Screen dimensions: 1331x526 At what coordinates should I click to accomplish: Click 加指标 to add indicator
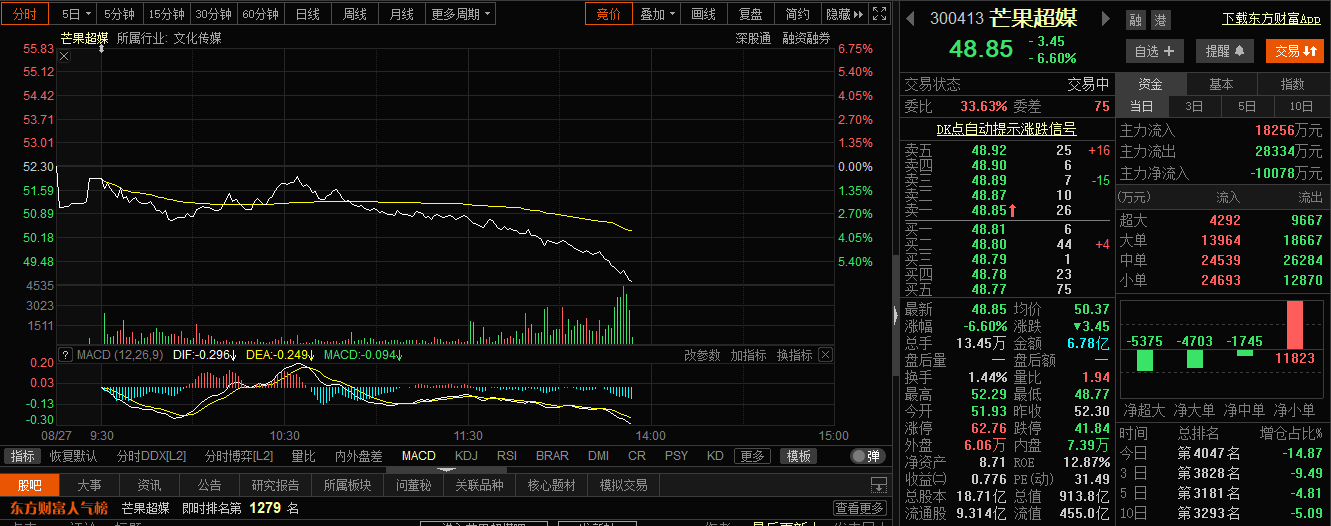point(748,355)
